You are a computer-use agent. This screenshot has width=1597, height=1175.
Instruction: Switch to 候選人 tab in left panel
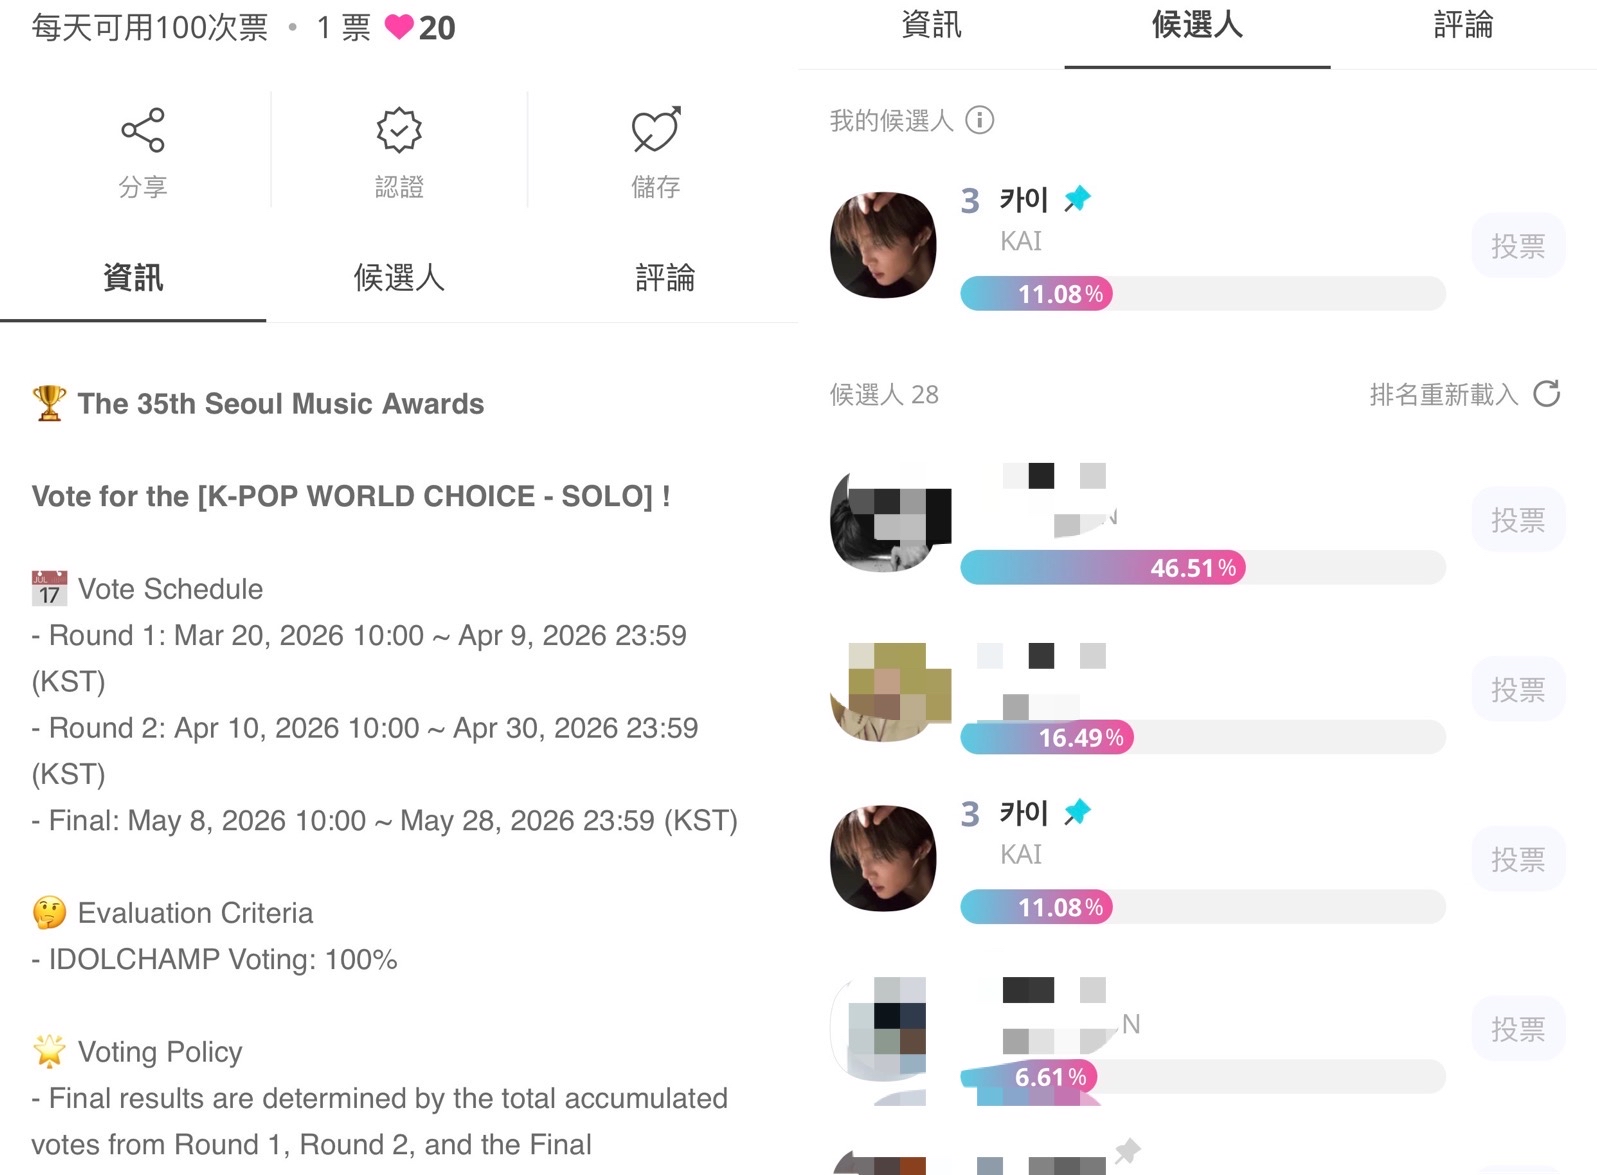pyautogui.click(x=399, y=278)
